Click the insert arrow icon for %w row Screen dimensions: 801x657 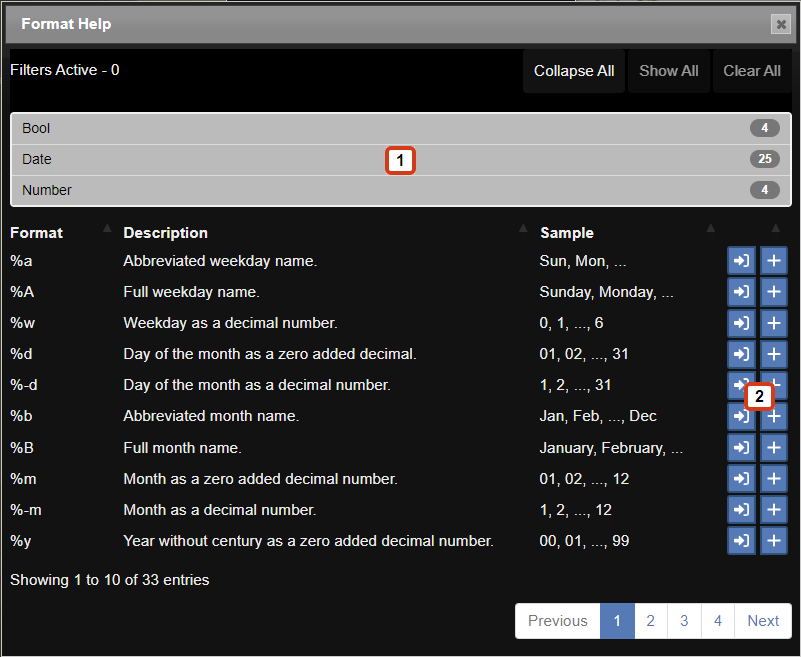click(741, 323)
